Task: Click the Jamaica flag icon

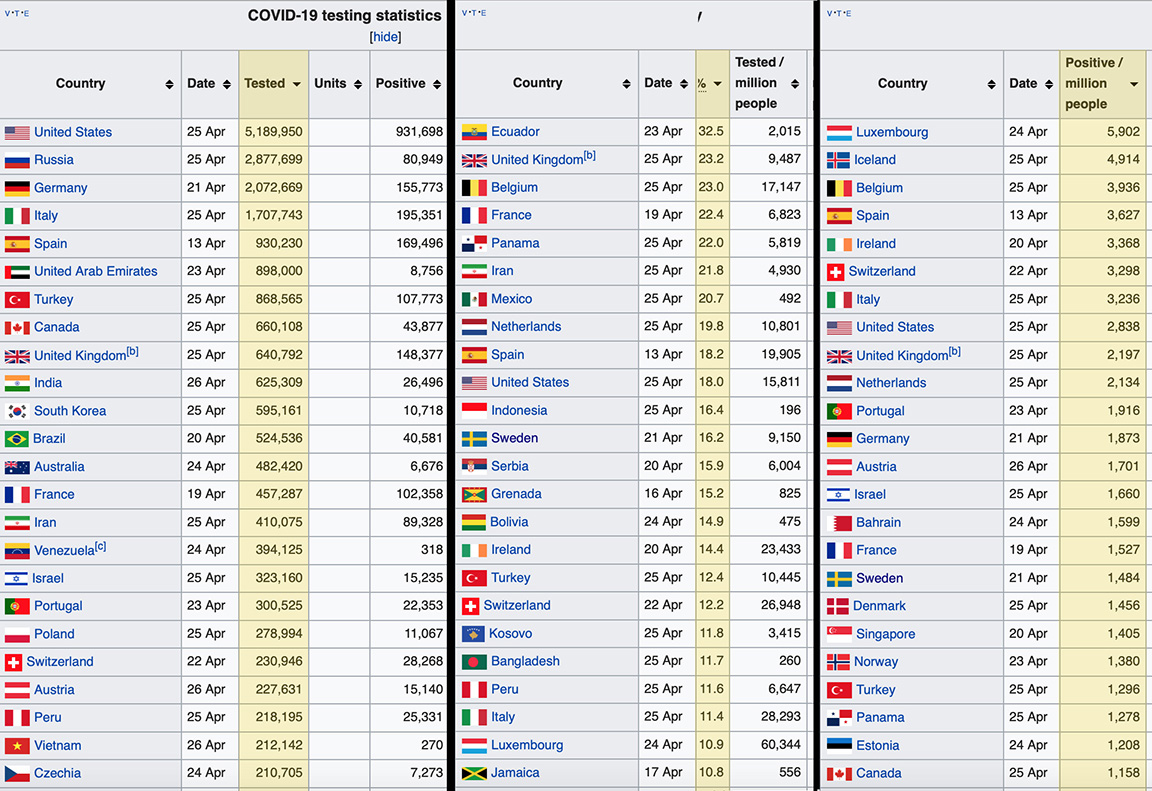Action: pos(474,773)
